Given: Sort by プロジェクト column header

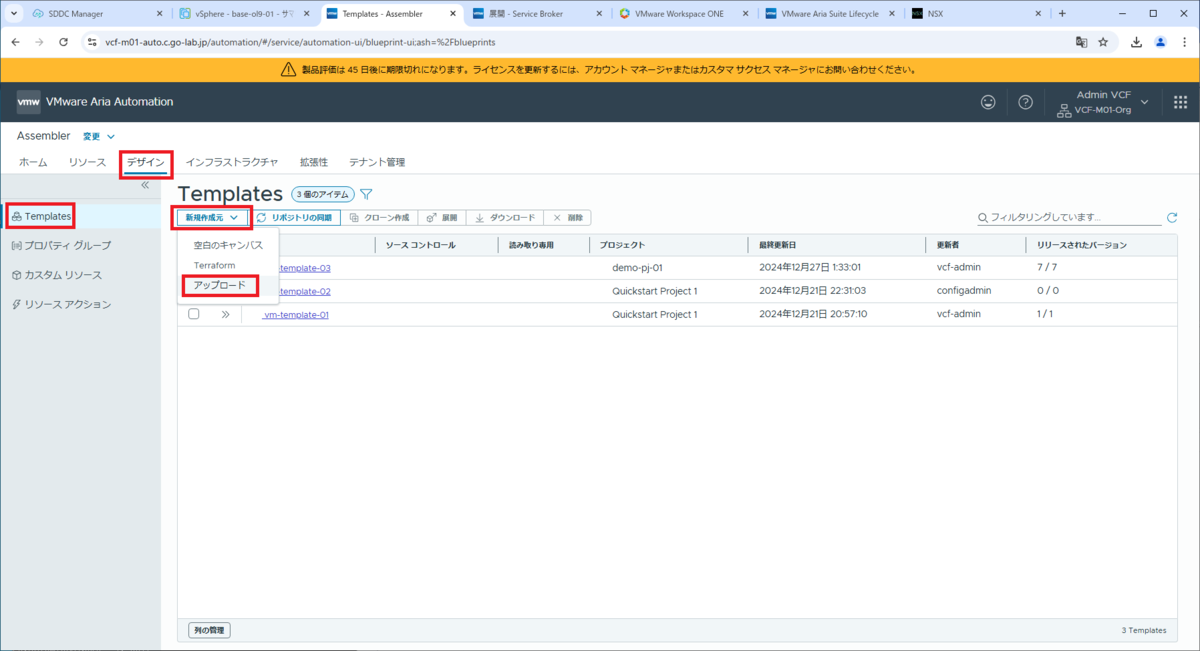Looking at the screenshot, I should tap(623, 245).
